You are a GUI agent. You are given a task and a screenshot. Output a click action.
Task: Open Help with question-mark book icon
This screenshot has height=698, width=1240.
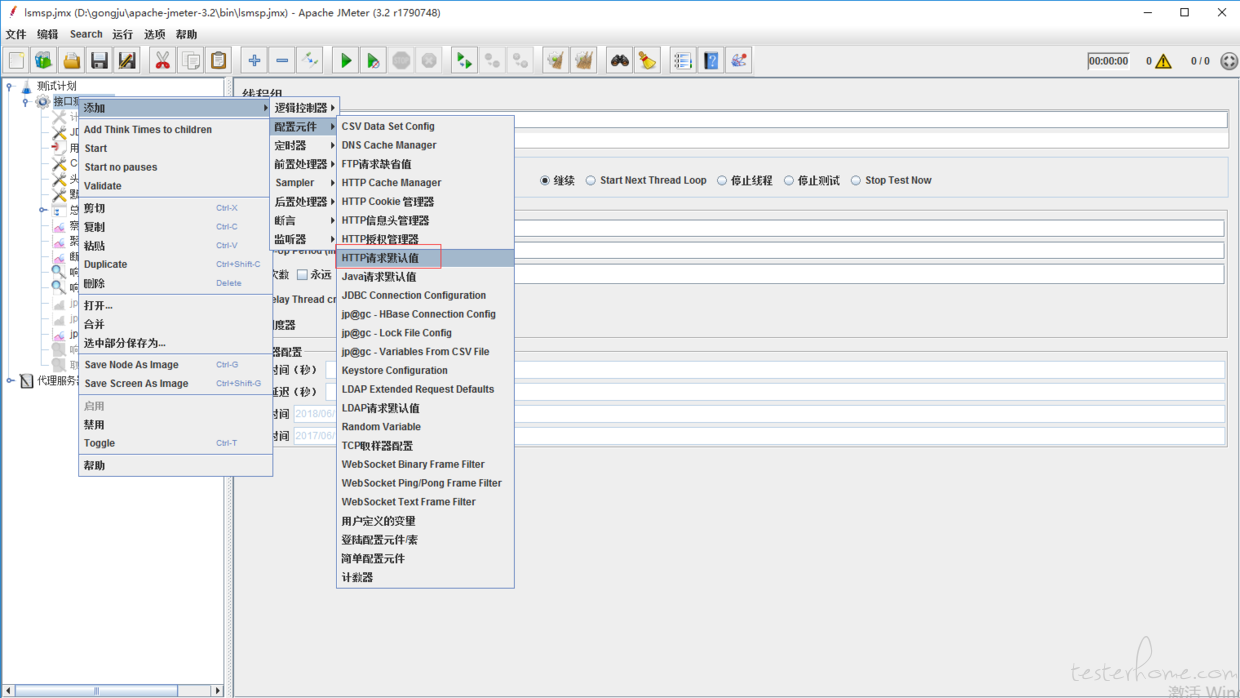click(x=711, y=61)
